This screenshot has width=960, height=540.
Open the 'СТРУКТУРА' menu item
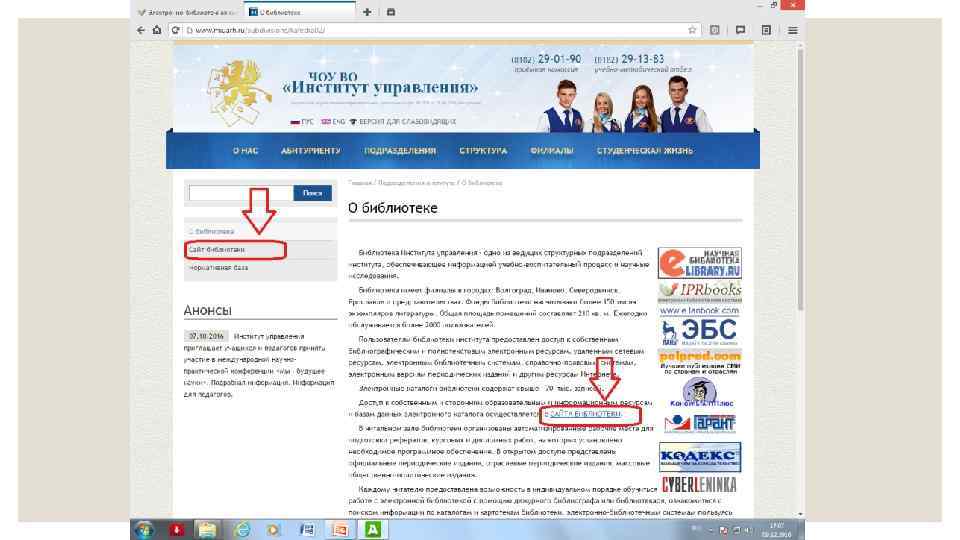[483, 151]
